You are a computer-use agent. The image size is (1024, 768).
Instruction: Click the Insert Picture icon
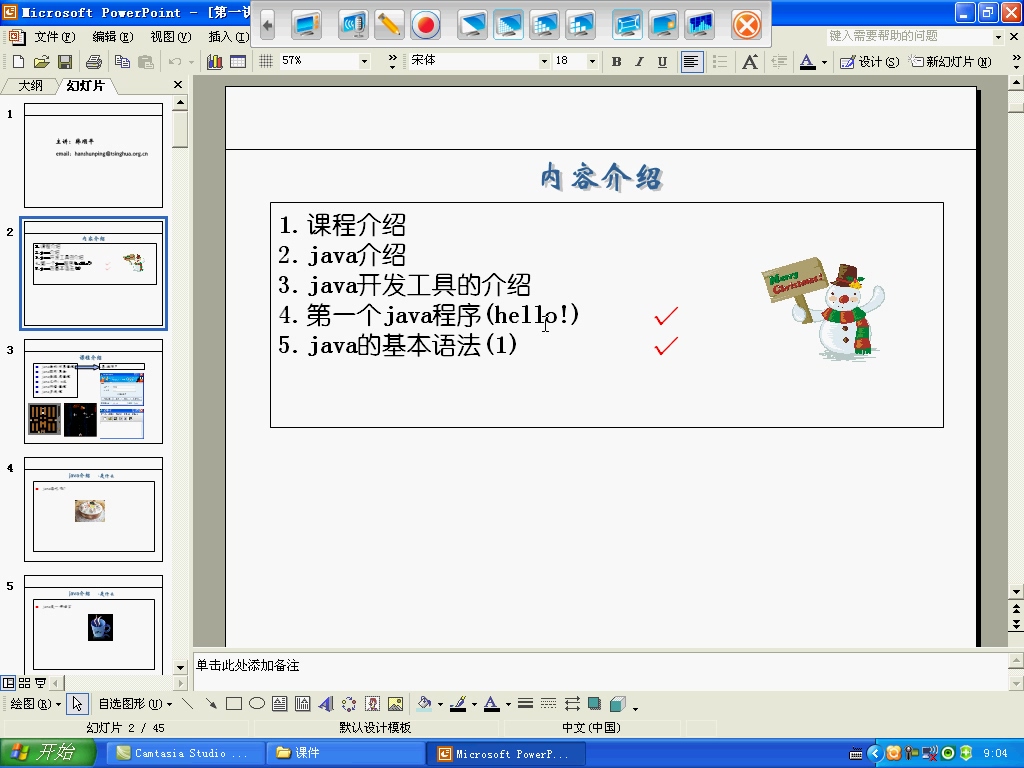[395, 703]
